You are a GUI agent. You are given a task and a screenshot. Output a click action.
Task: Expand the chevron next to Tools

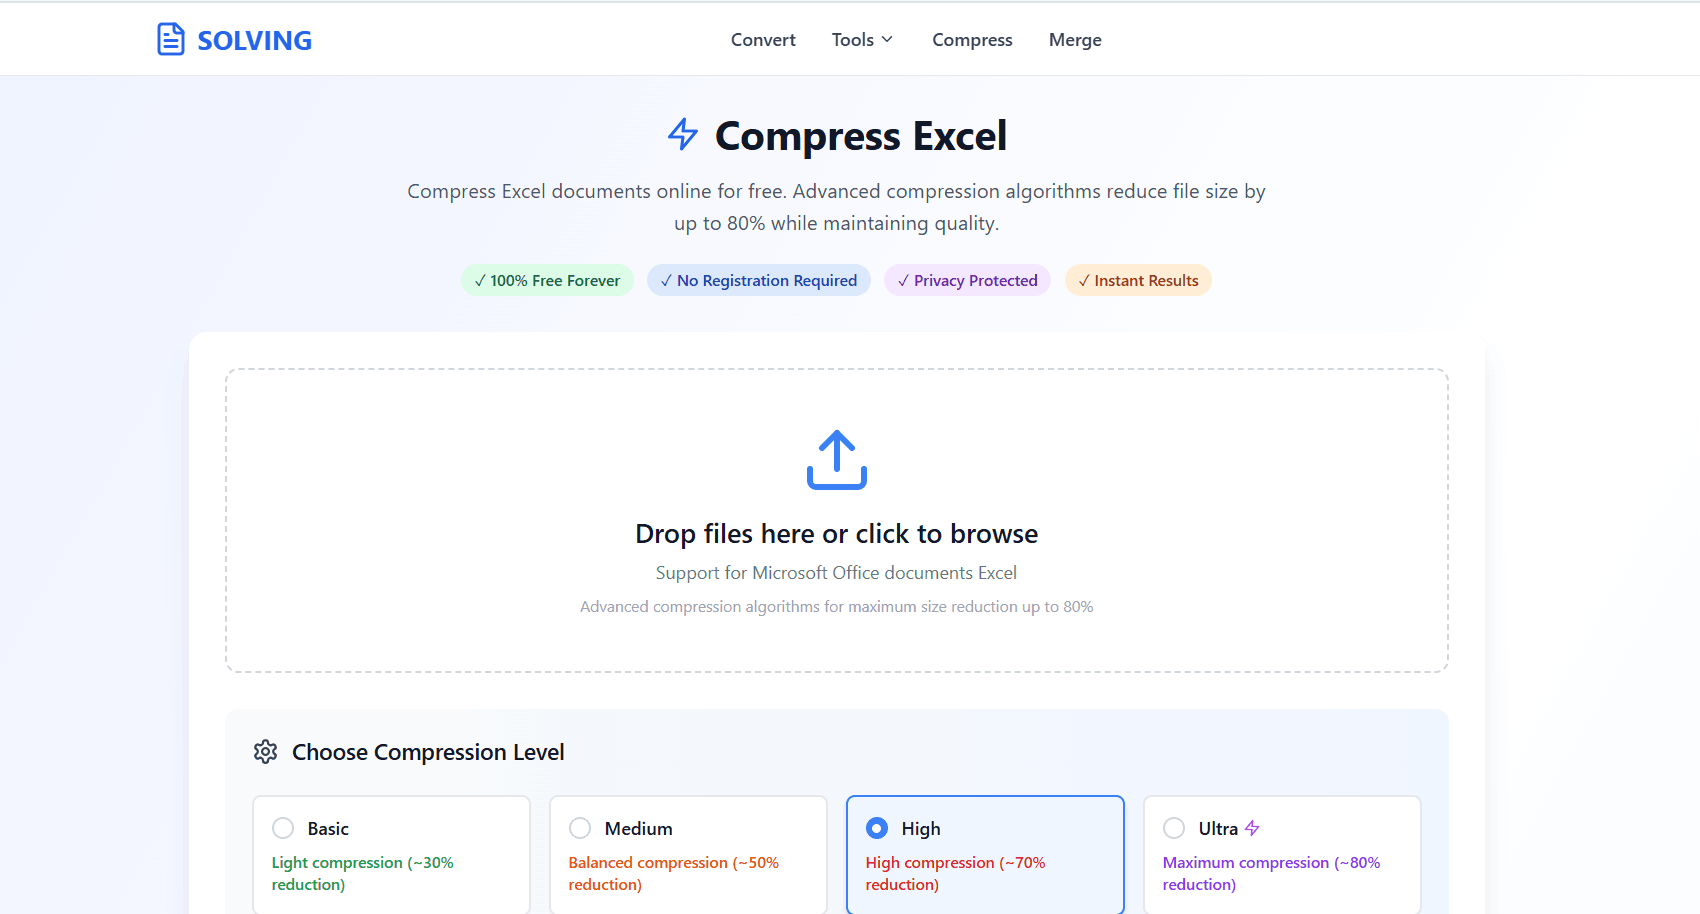[888, 40]
